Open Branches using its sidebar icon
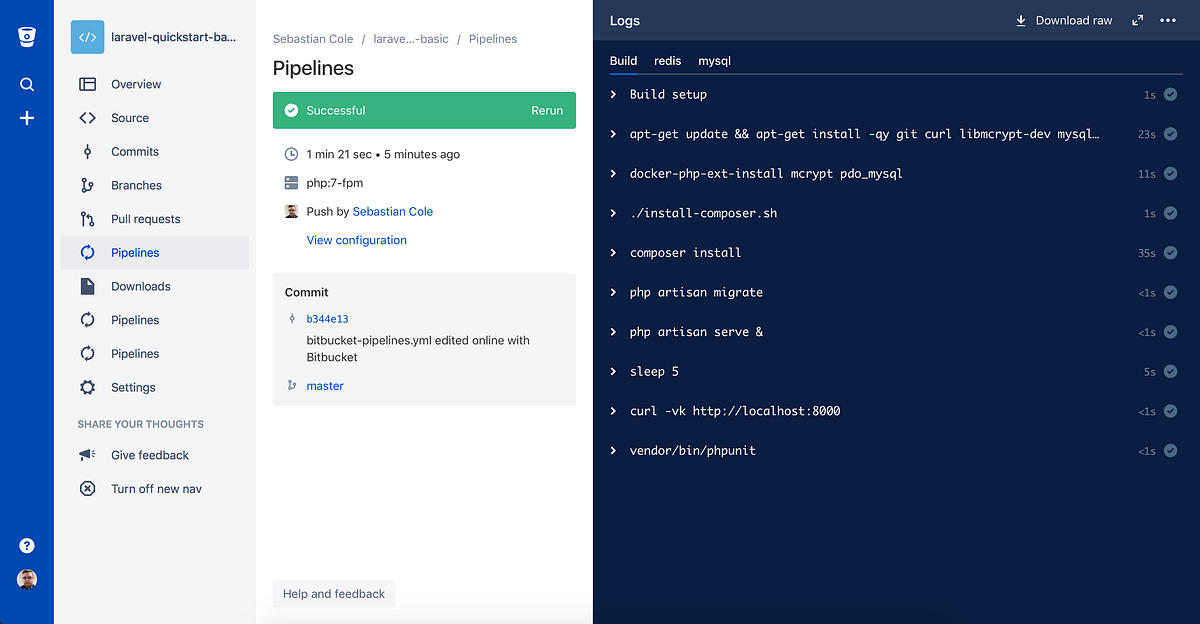The height and width of the screenshot is (624, 1200). click(x=87, y=185)
